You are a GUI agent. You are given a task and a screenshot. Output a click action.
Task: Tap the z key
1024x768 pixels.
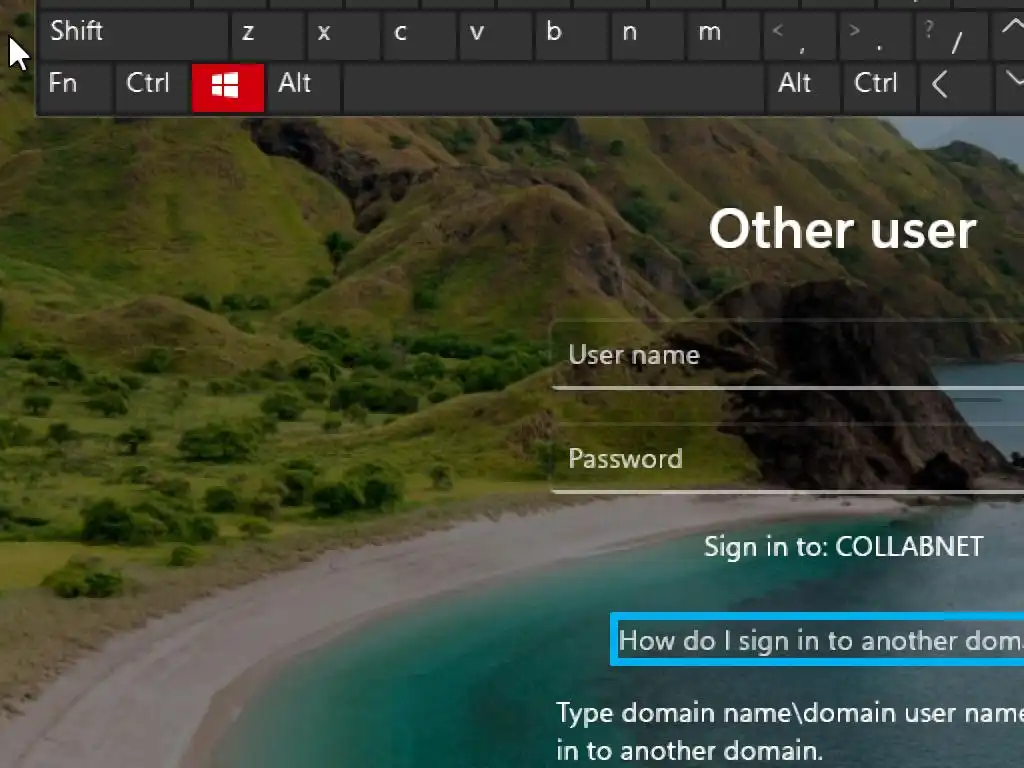[x=267, y=36]
